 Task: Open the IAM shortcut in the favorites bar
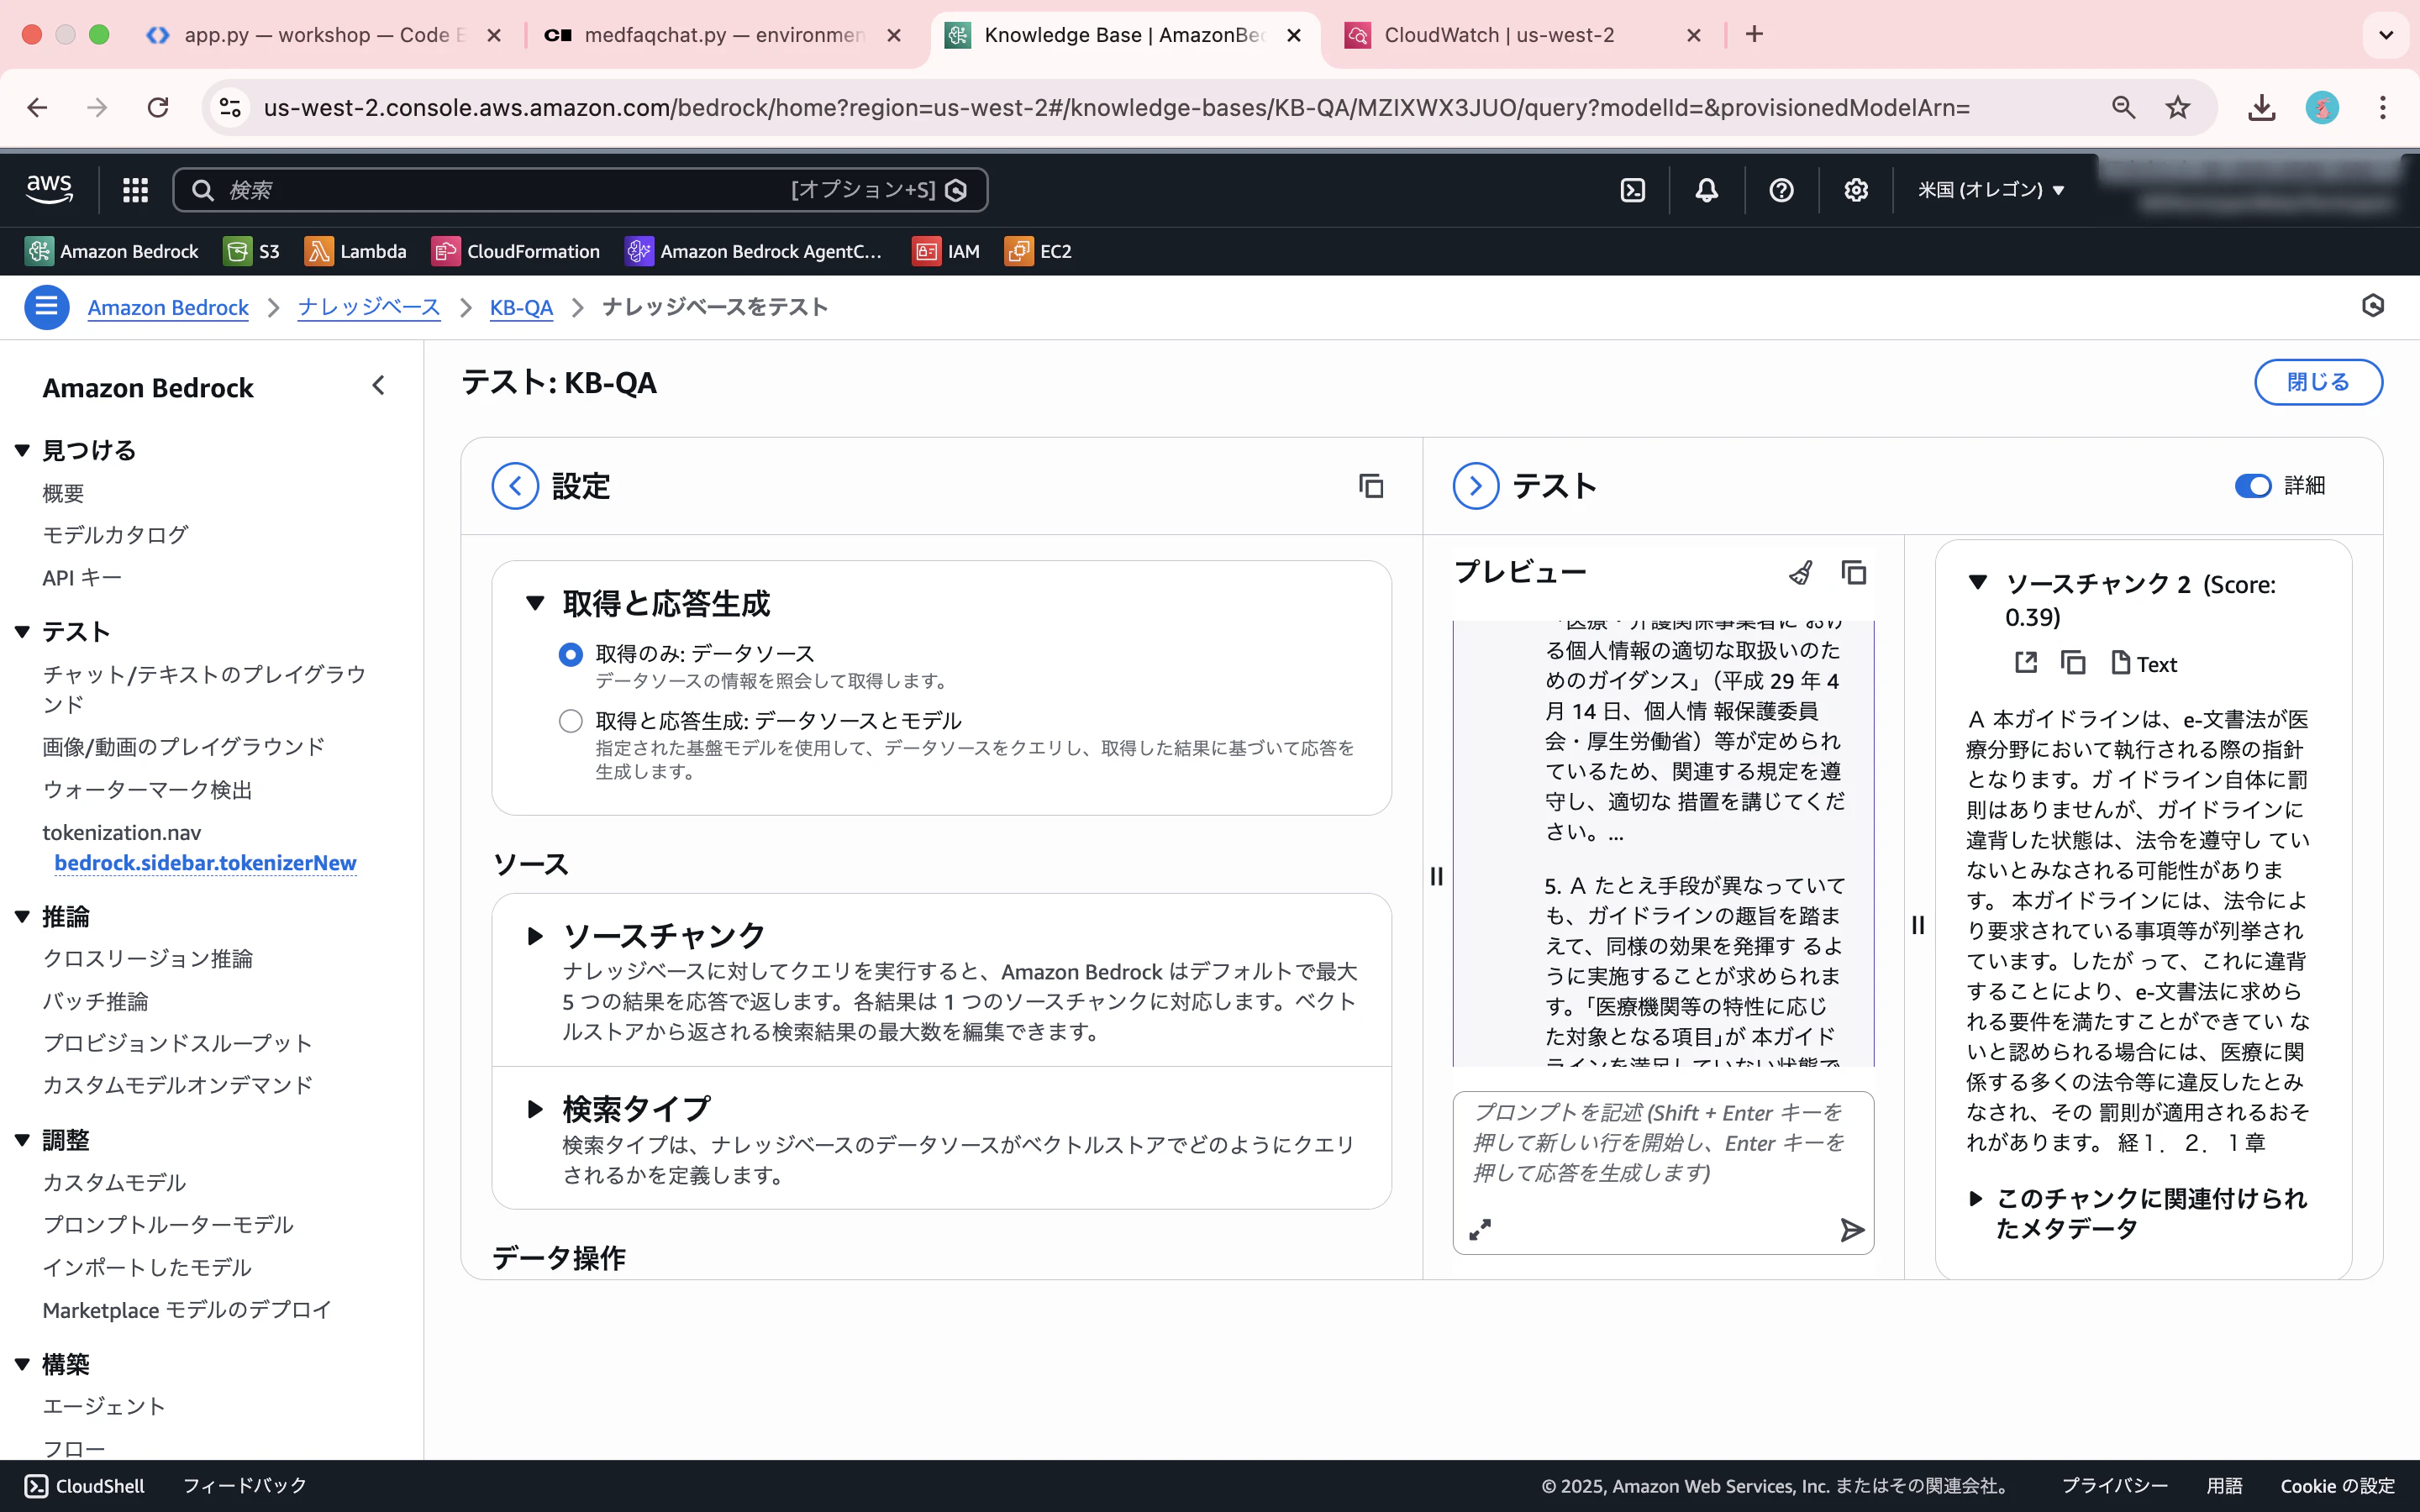946,251
